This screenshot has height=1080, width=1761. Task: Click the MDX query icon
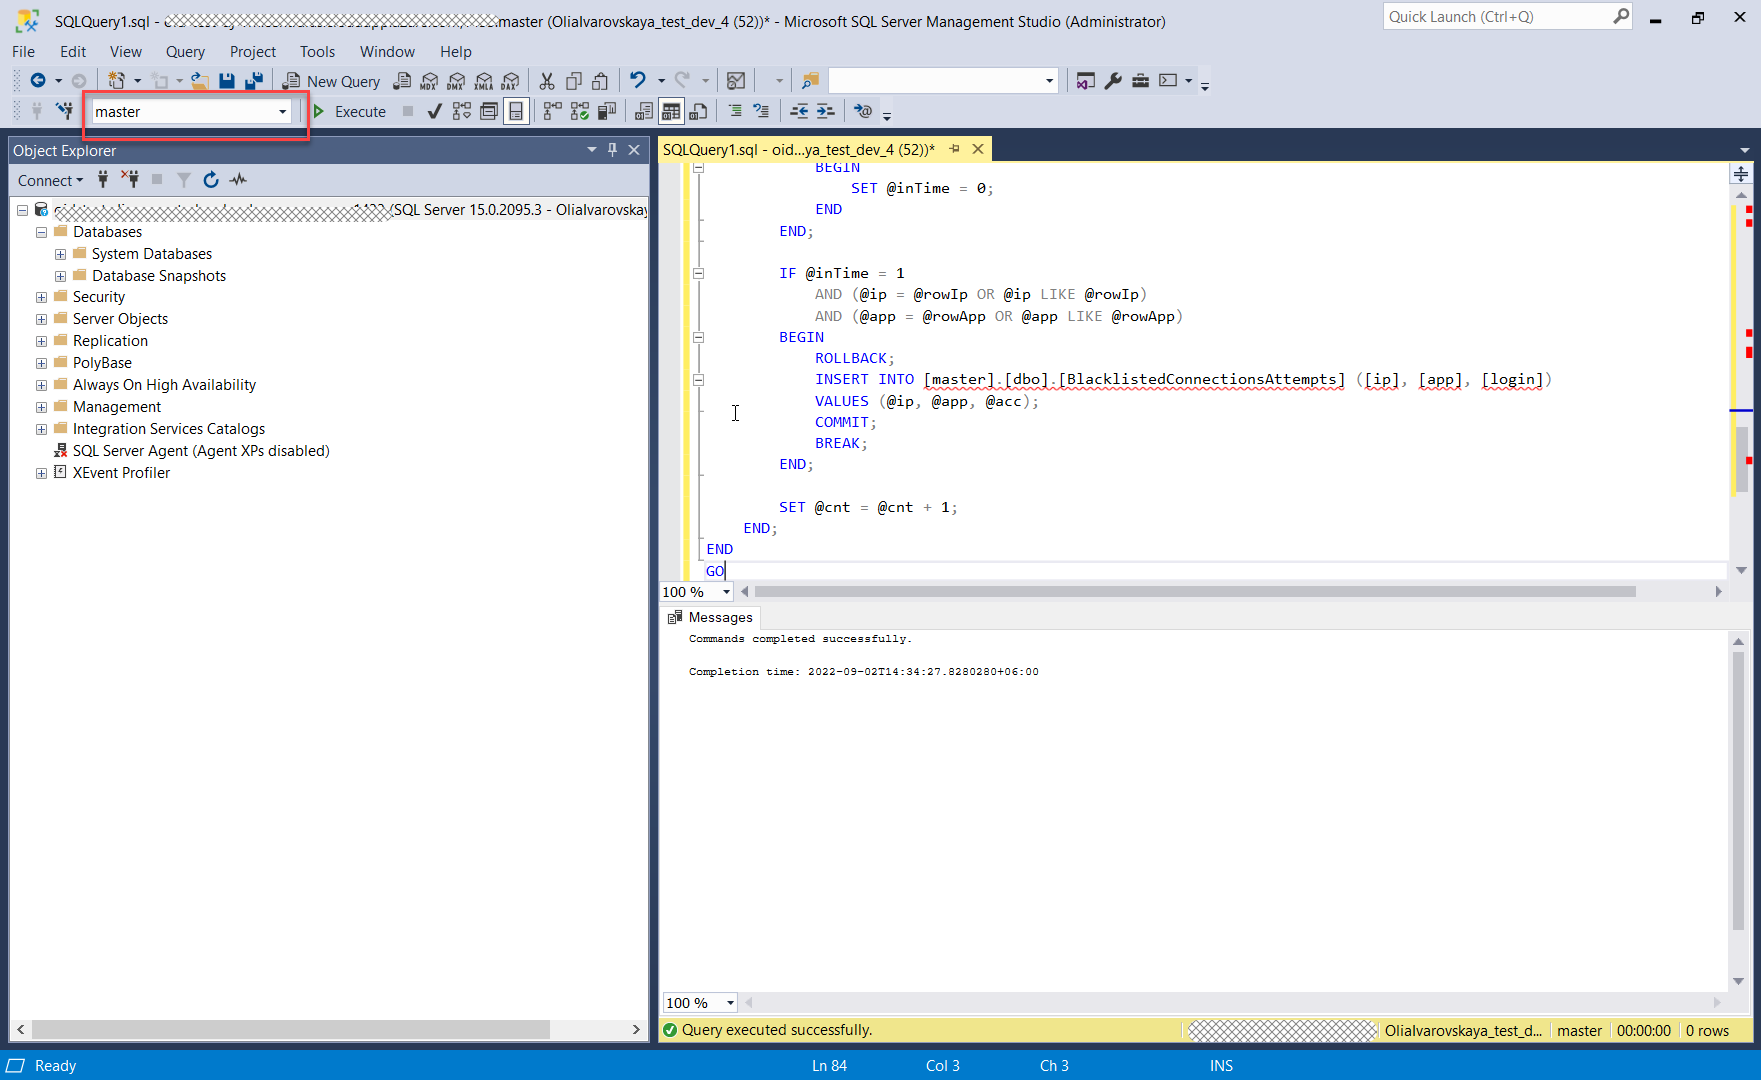429,81
